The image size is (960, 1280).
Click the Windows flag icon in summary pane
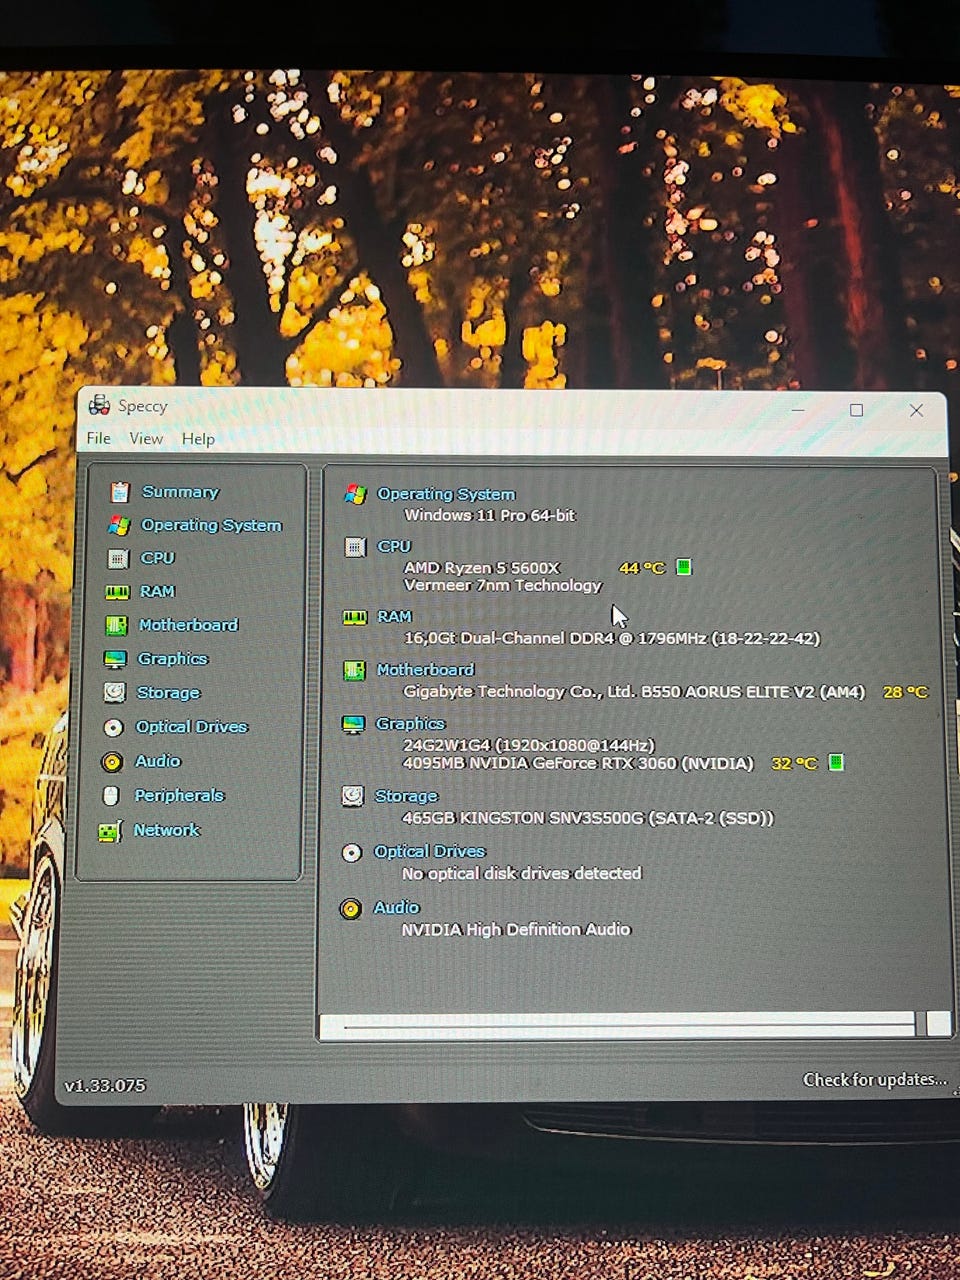coord(355,494)
